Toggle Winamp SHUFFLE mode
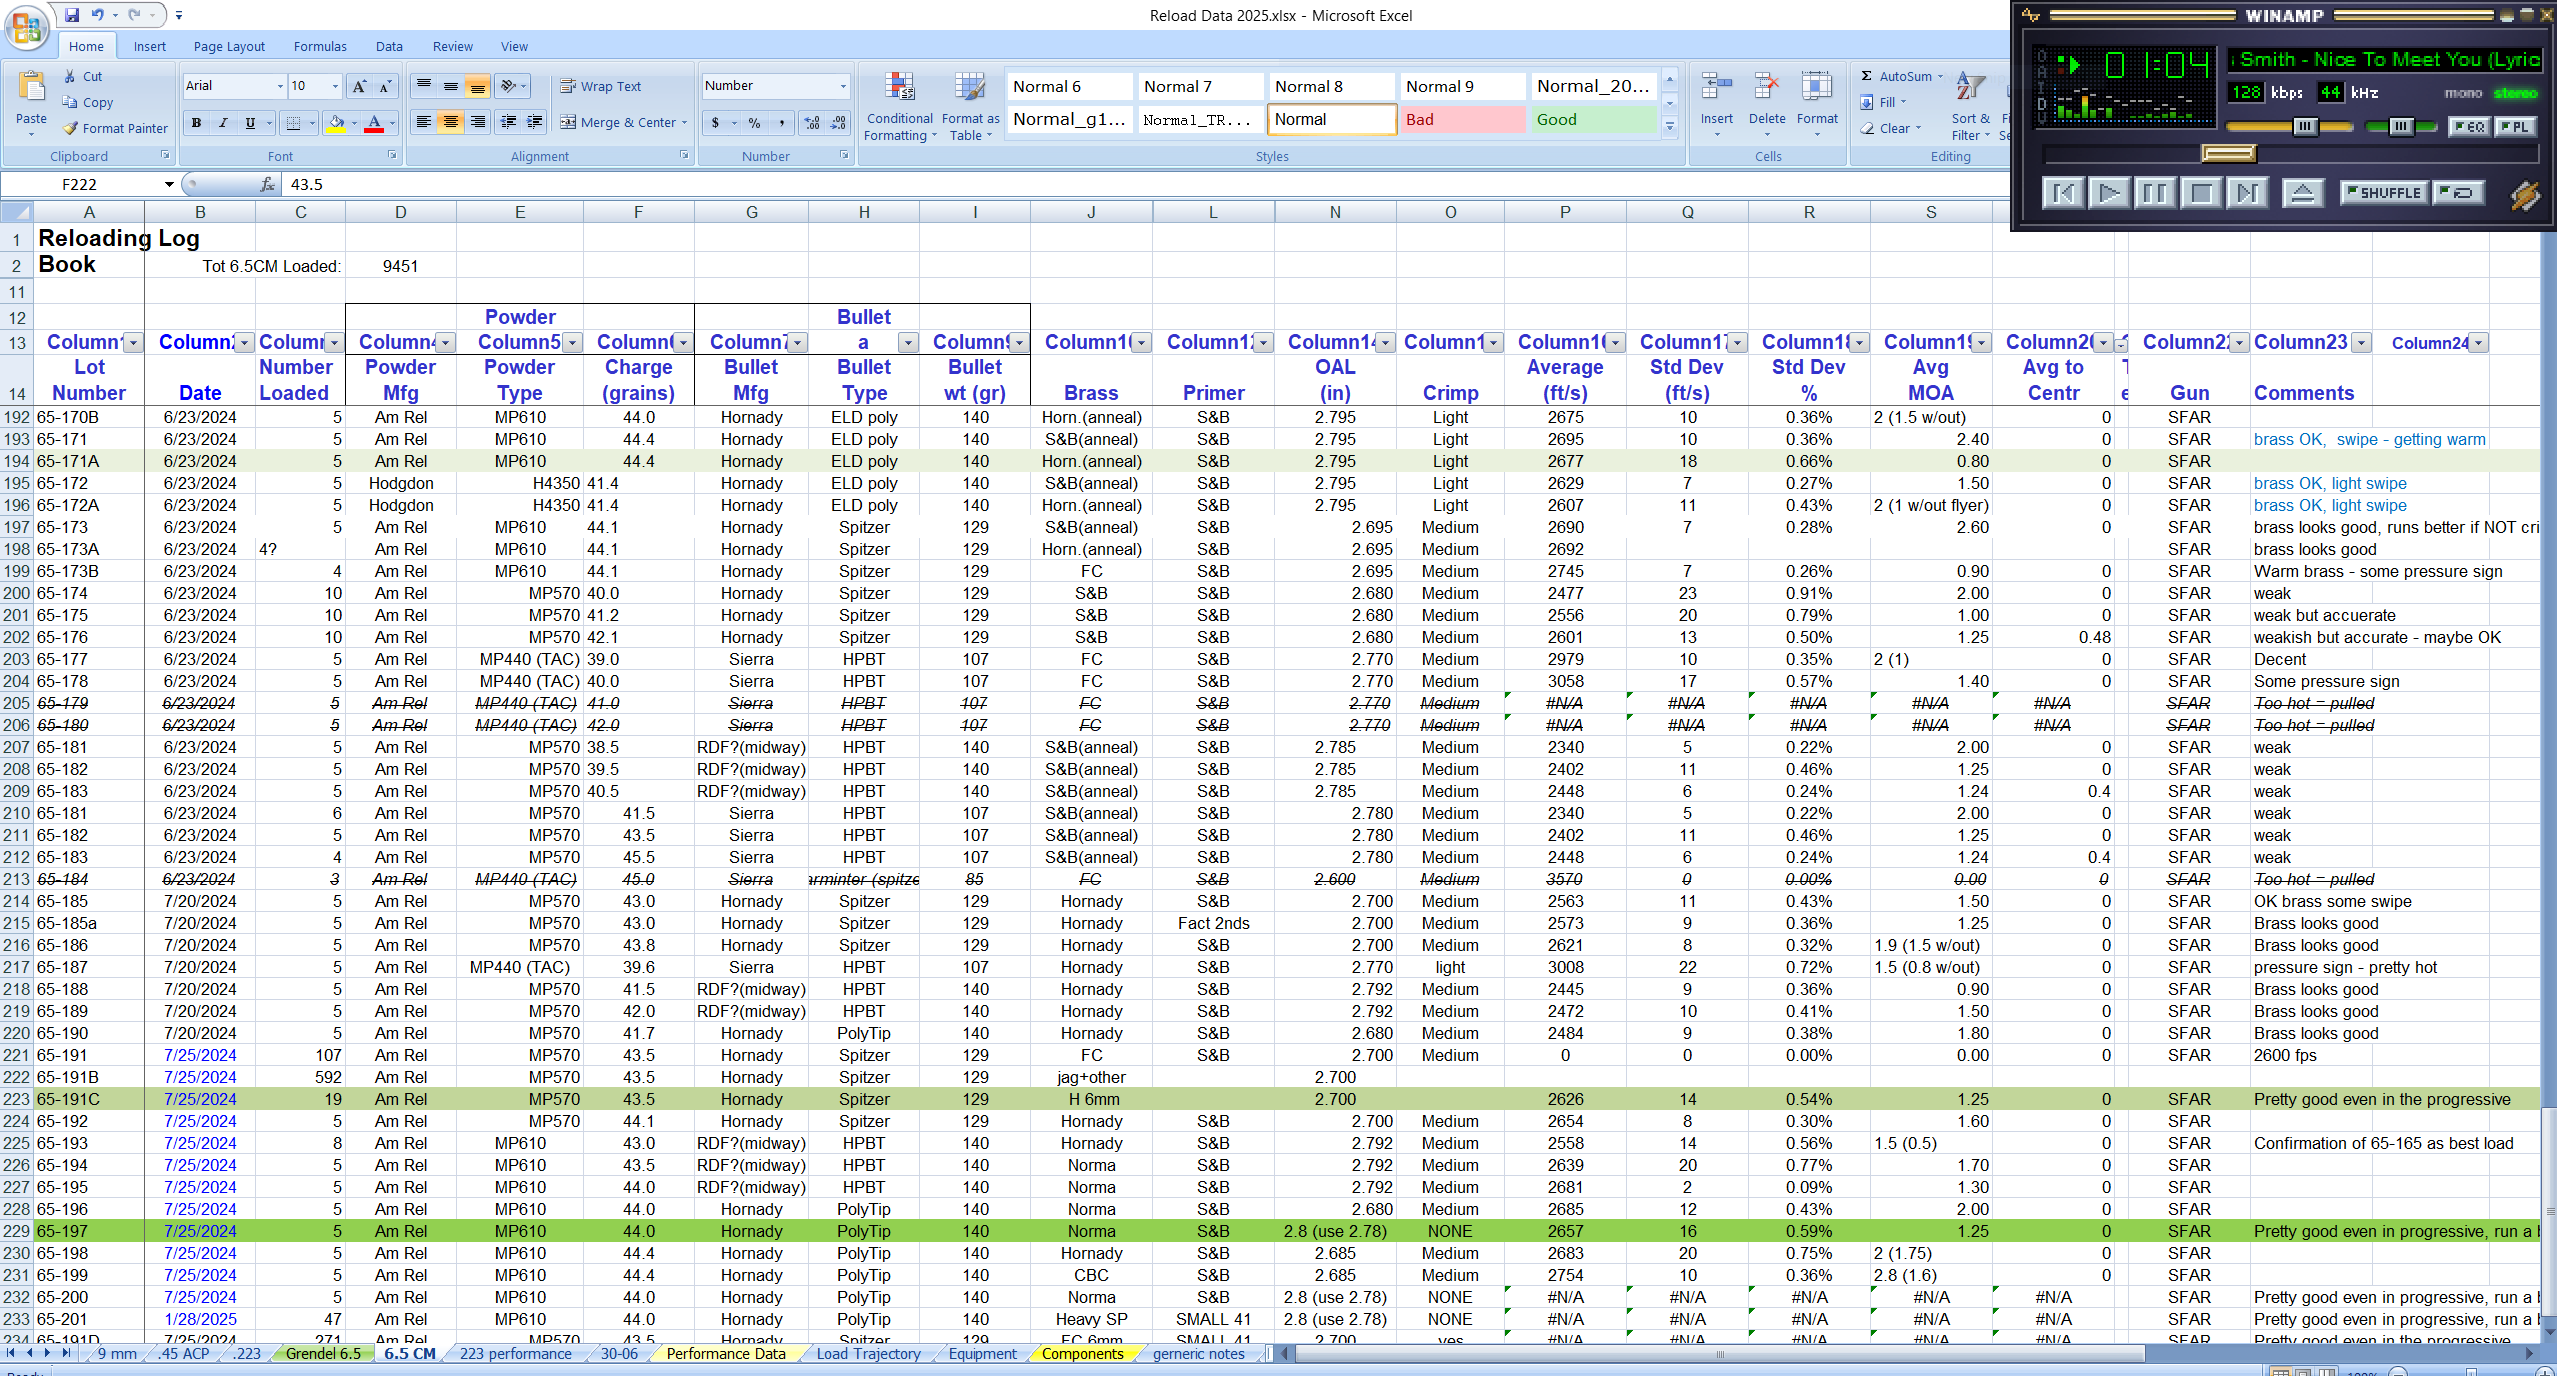Image resolution: width=2557 pixels, height=1376 pixels. pyautogui.click(x=2383, y=193)
